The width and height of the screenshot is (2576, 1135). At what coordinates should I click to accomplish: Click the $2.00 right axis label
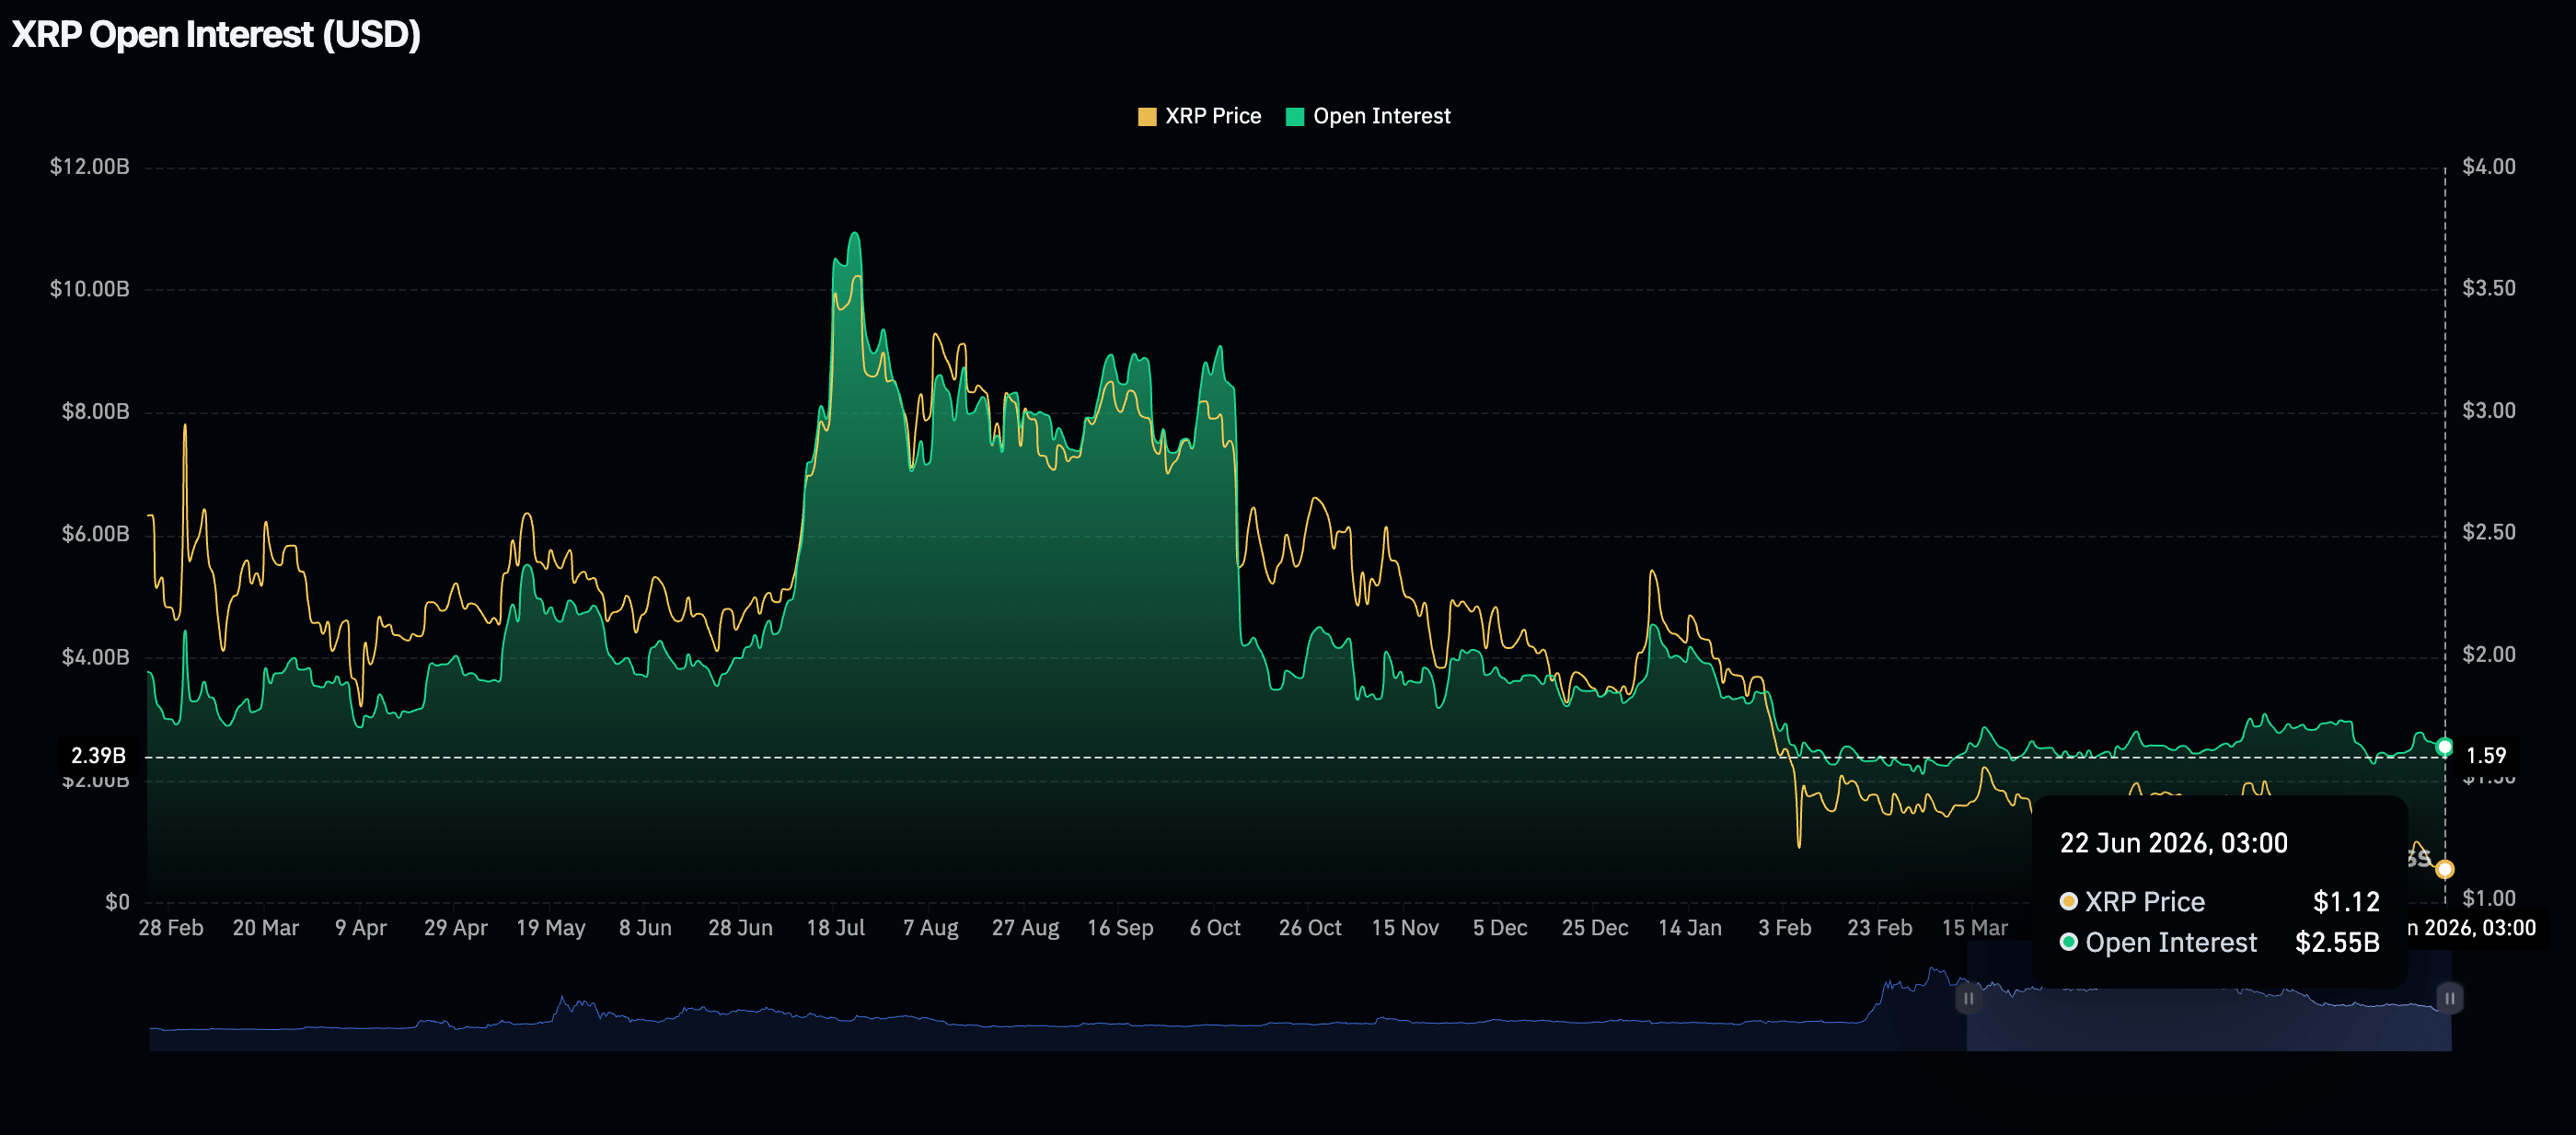pyautogui.click(x=2489, y=655)
